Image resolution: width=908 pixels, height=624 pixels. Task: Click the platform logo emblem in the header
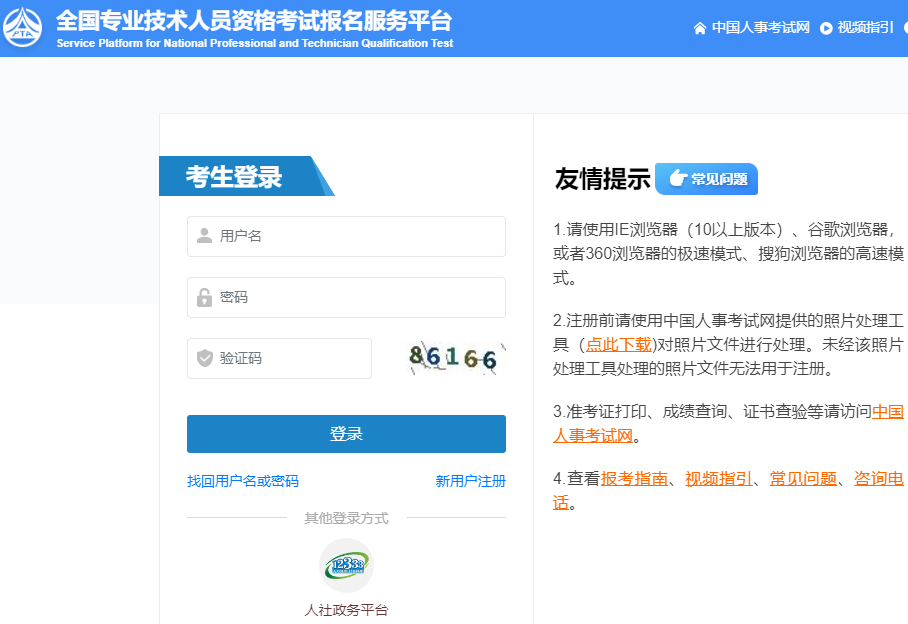(24, 26)
